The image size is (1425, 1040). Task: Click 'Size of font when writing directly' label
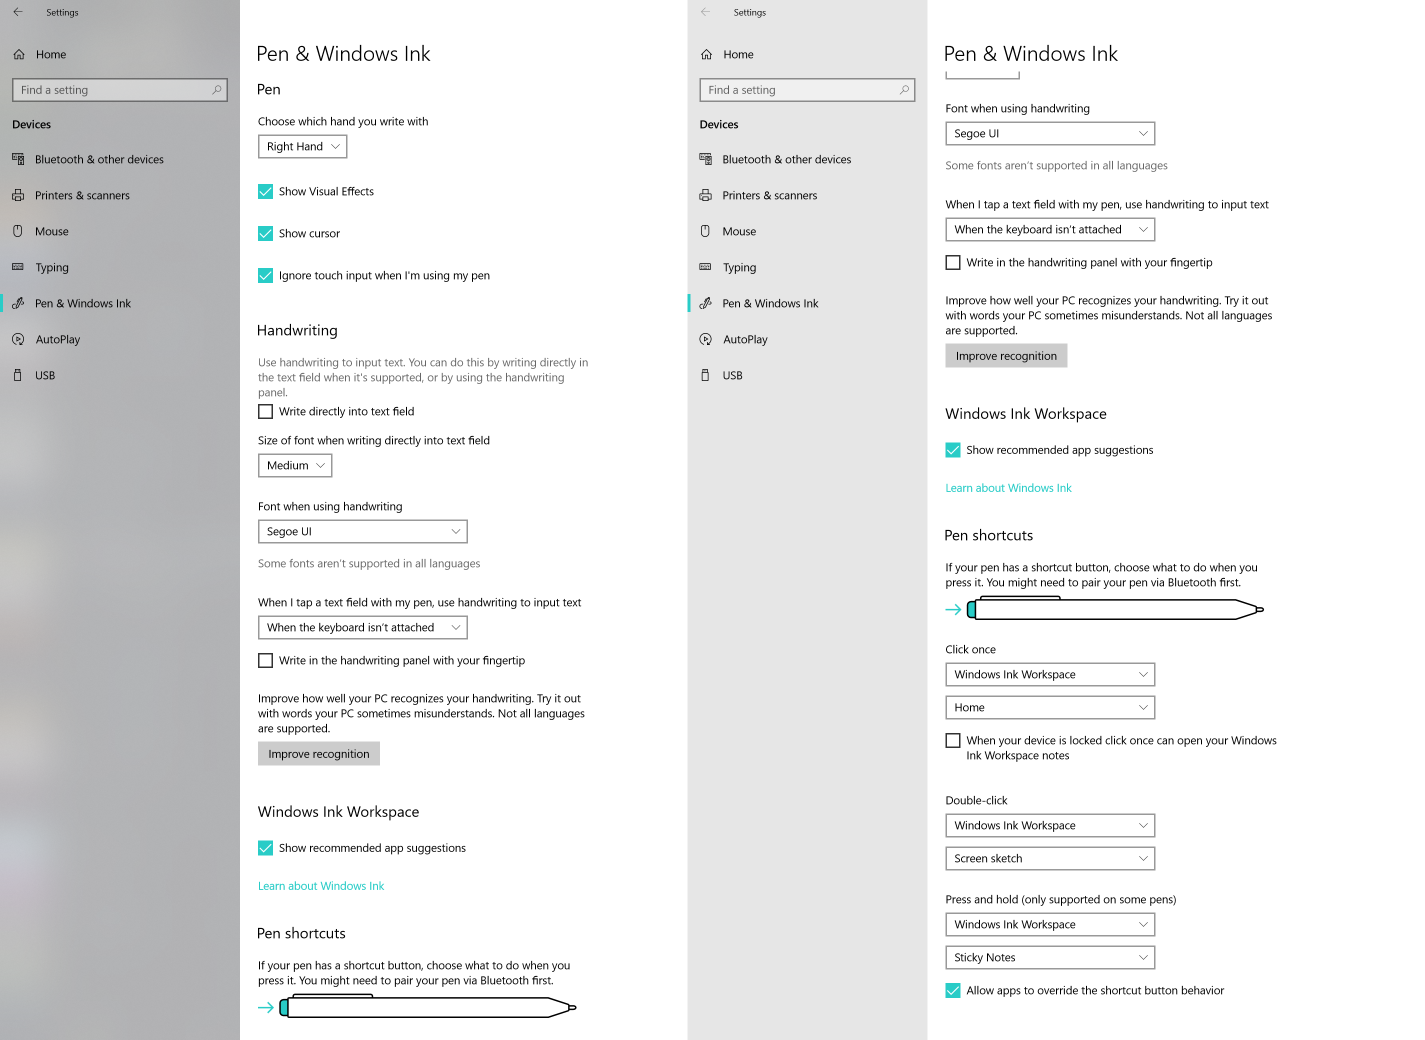[374, 440]
